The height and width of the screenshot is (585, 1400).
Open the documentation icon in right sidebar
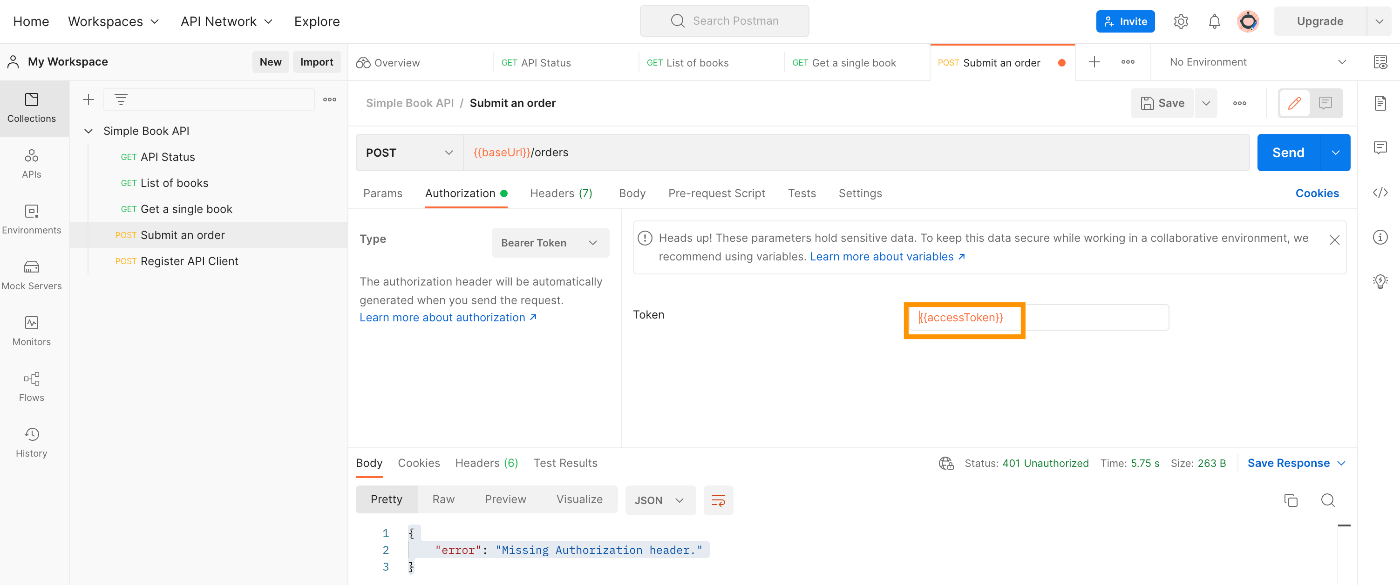[x=1381, y=103]
